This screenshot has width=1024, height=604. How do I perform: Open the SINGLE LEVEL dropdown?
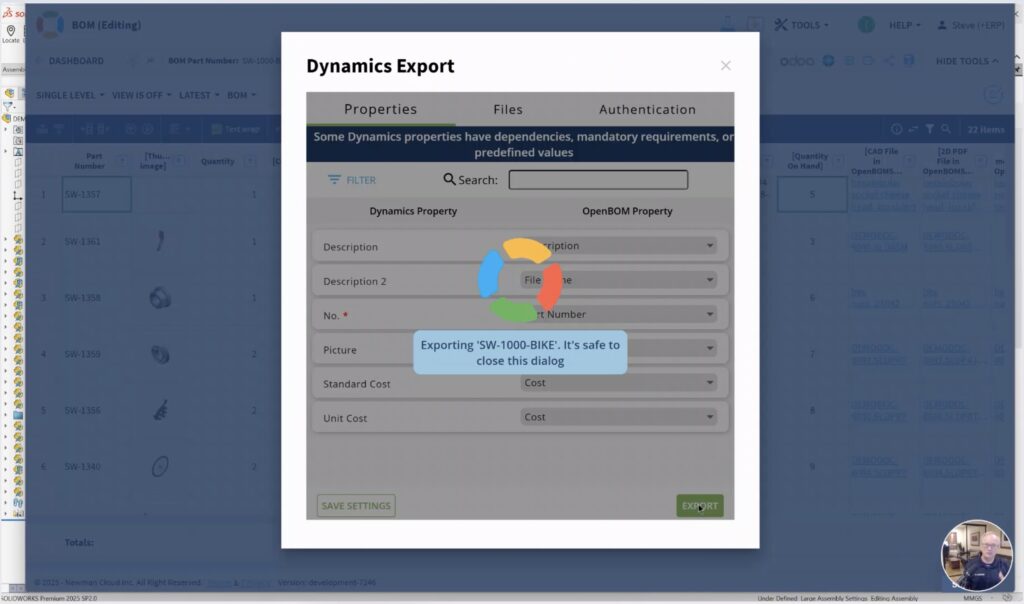click(x=70, y=95)
